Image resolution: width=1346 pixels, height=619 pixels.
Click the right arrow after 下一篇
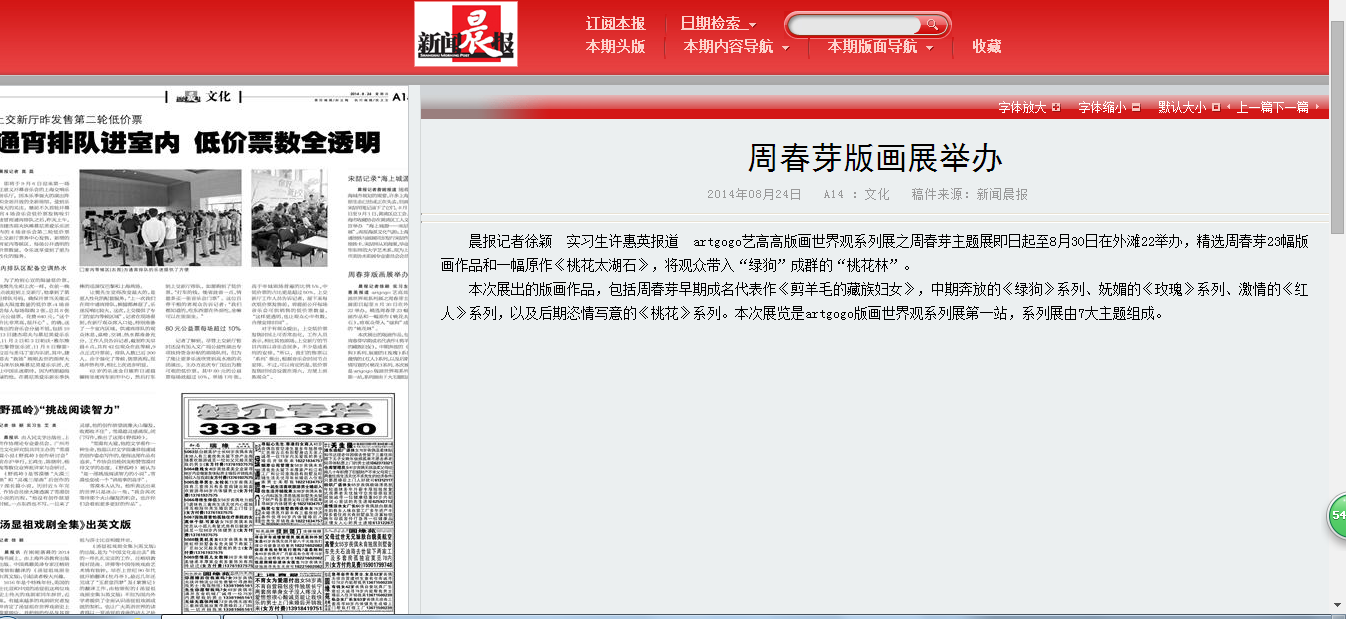tap(1316, 107)
